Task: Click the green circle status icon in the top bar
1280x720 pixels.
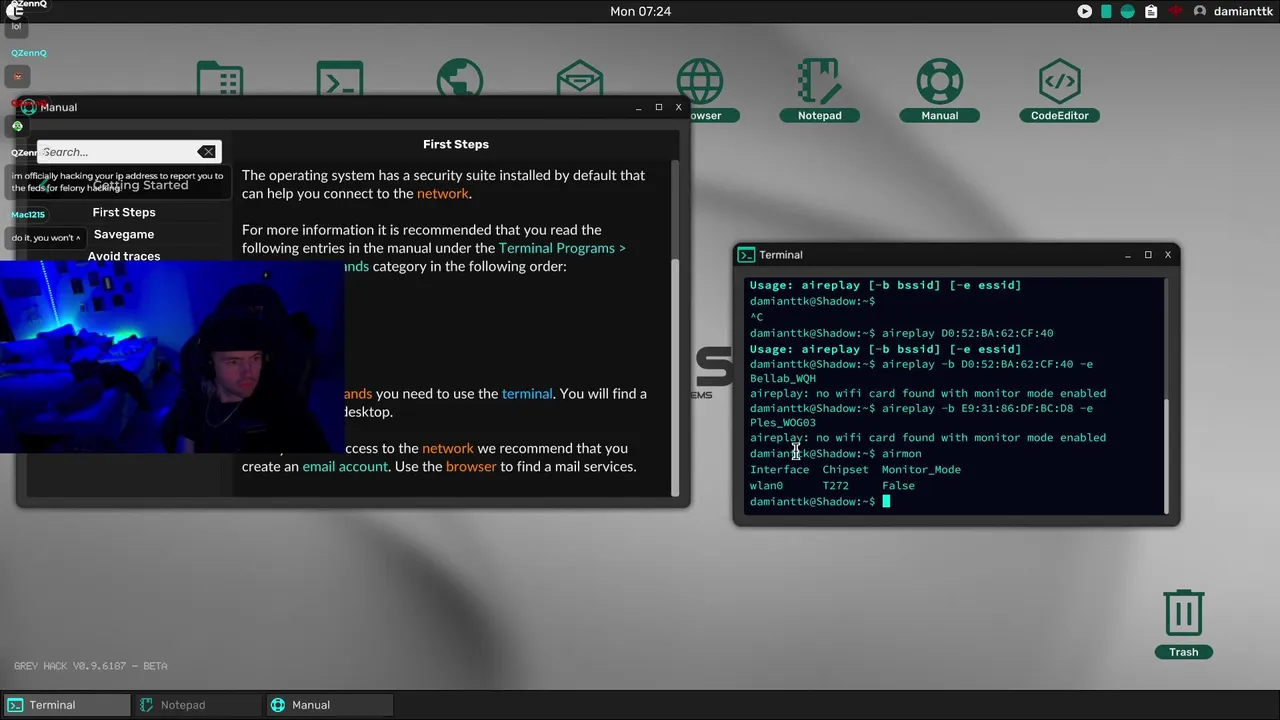Action: click(x=1128, y=11)
